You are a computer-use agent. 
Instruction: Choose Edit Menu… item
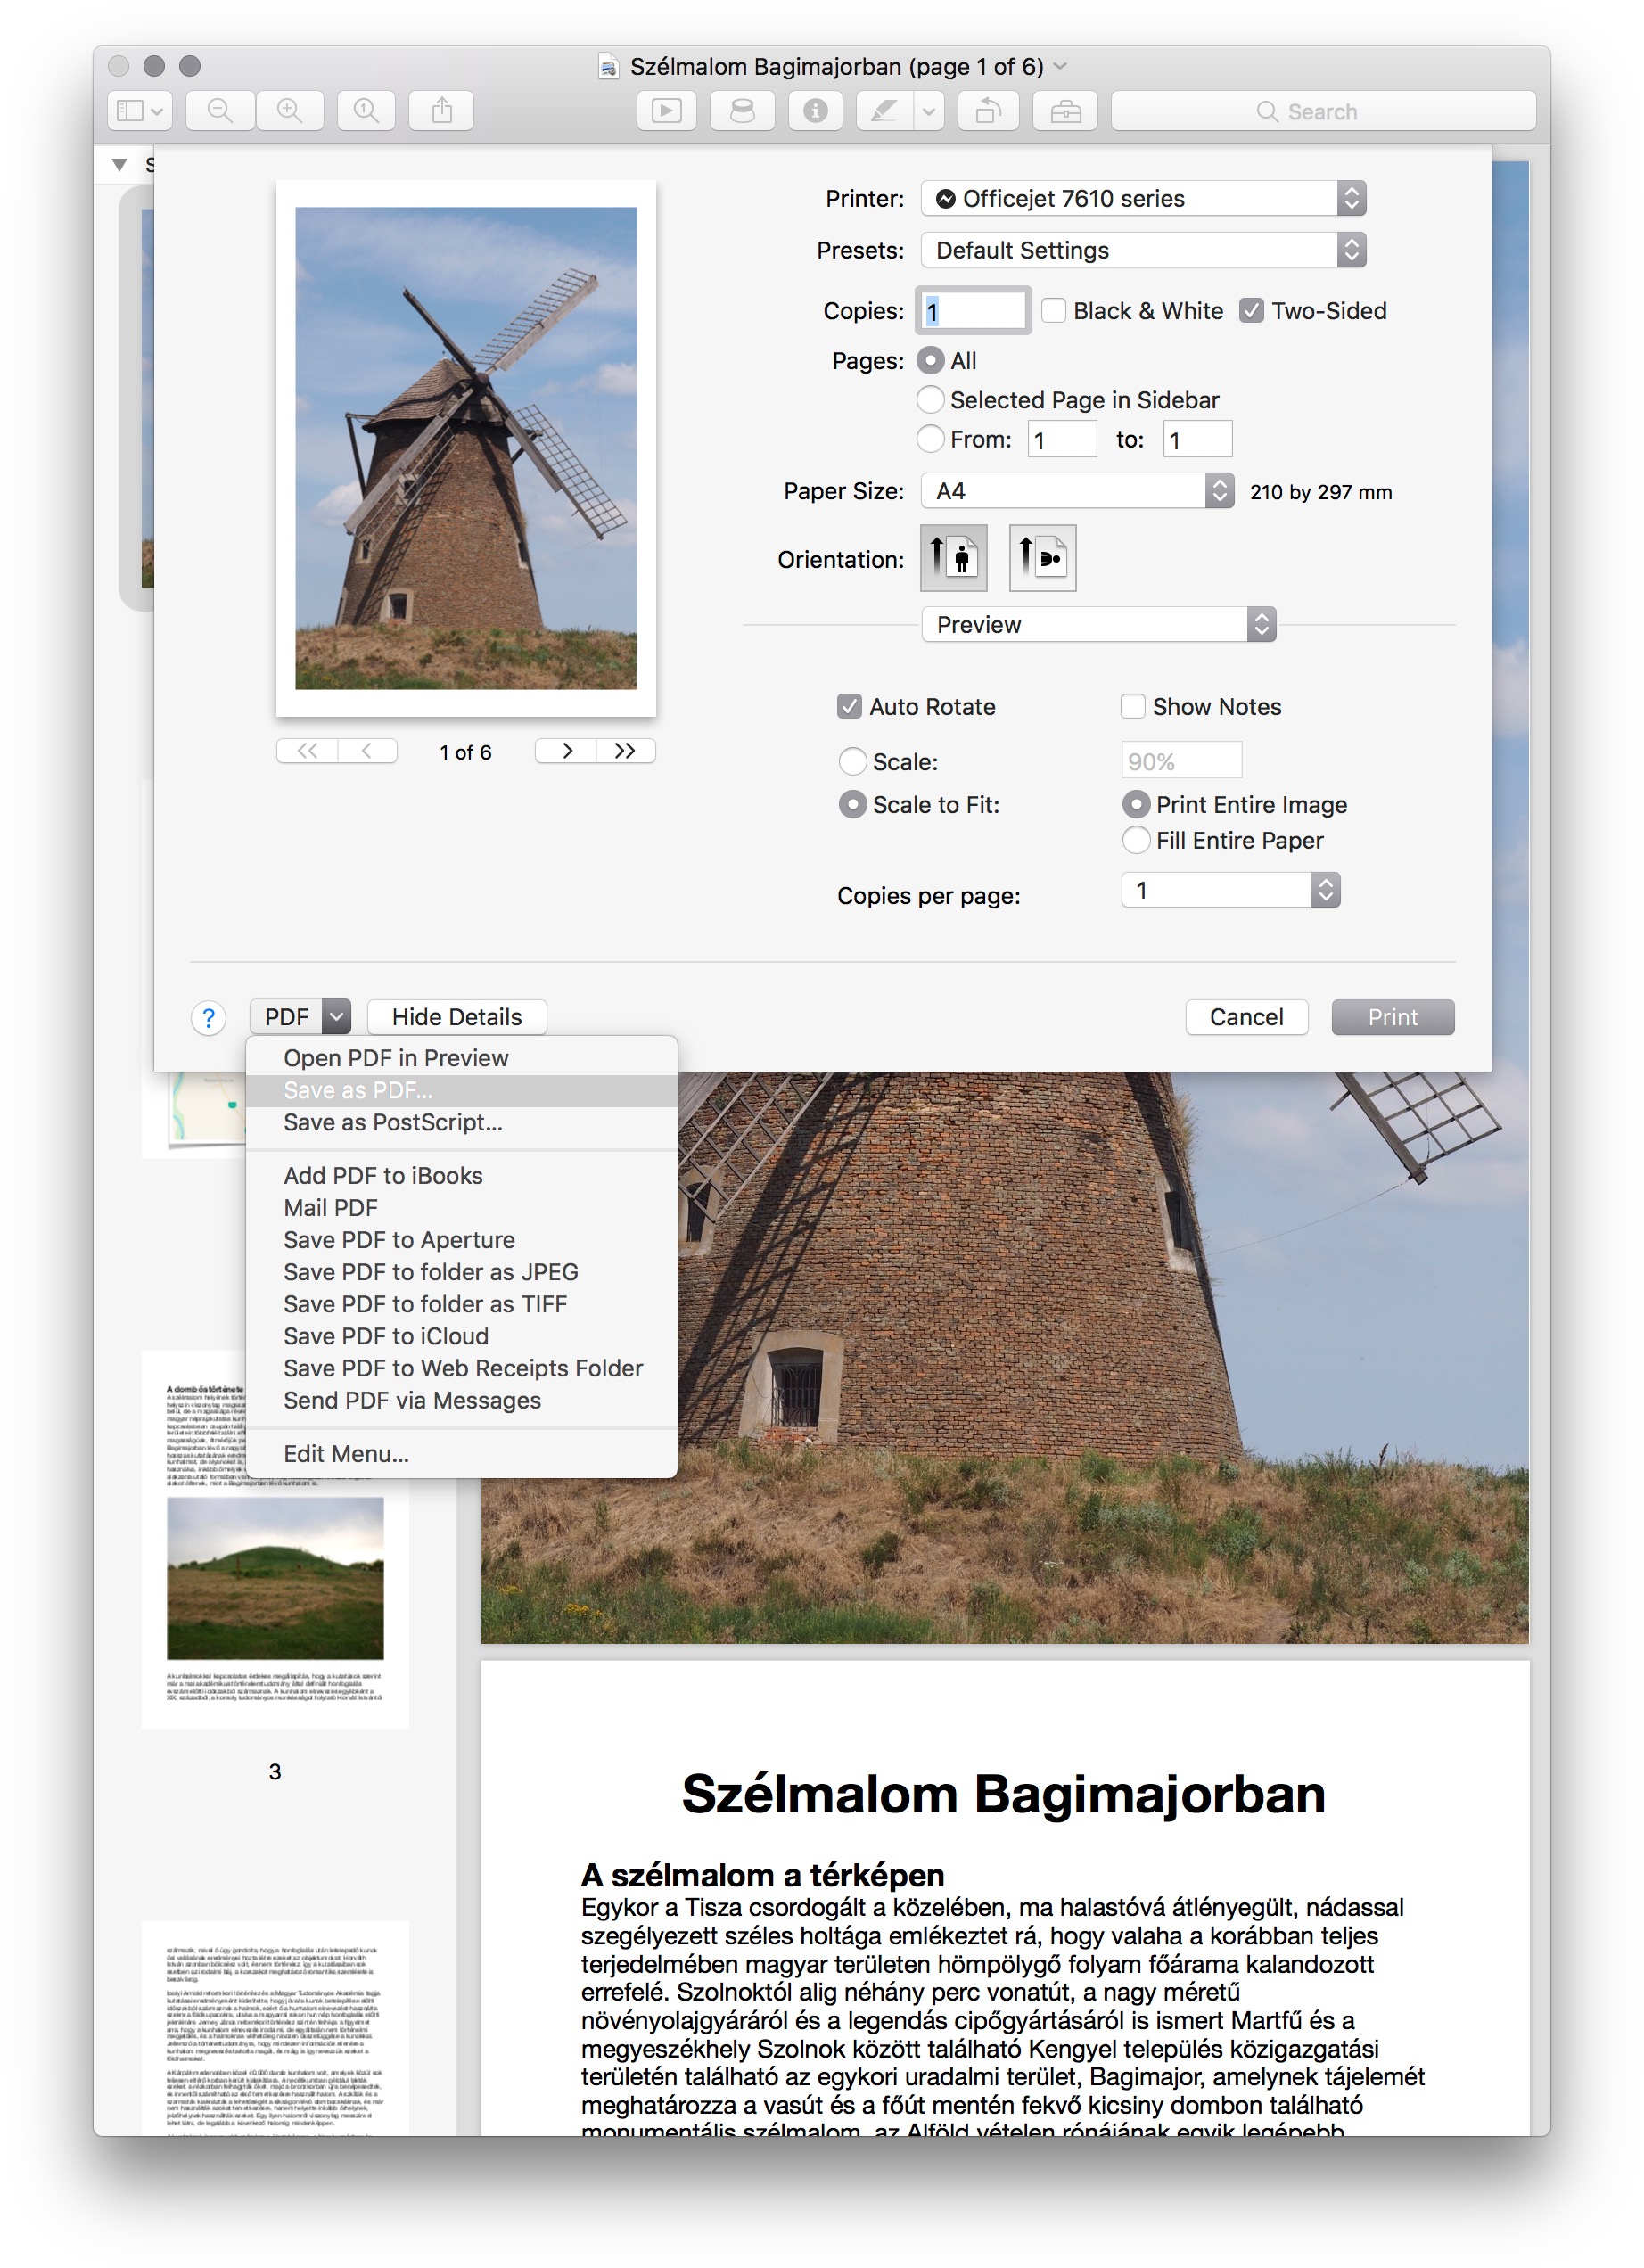pyautogui.click(x=461, y=1455)
